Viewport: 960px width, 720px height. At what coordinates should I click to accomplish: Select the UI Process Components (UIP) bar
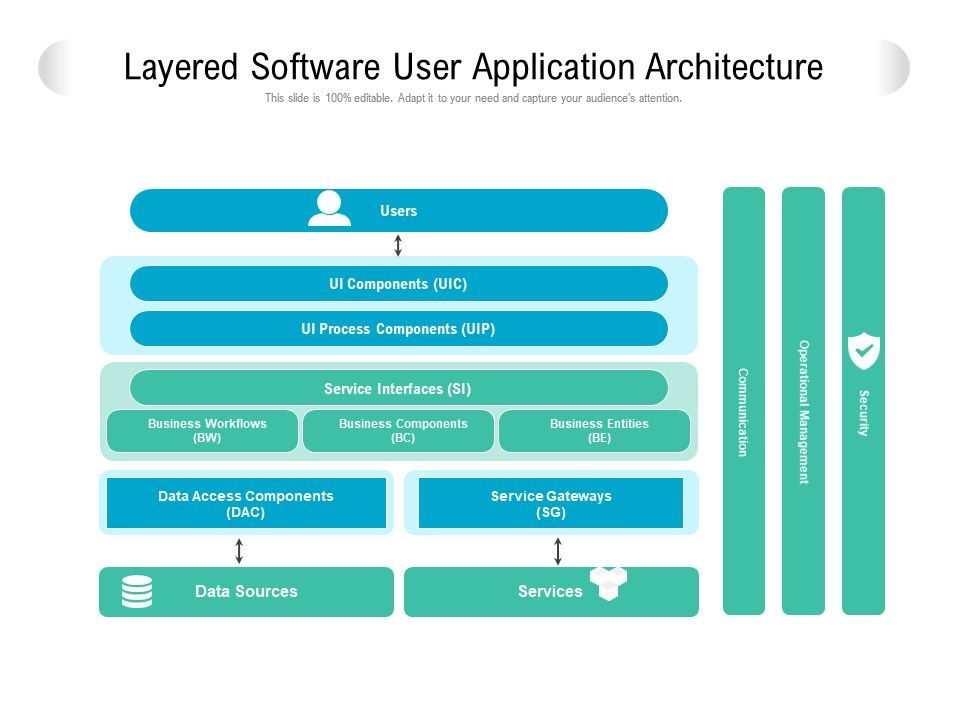(399, 329)
